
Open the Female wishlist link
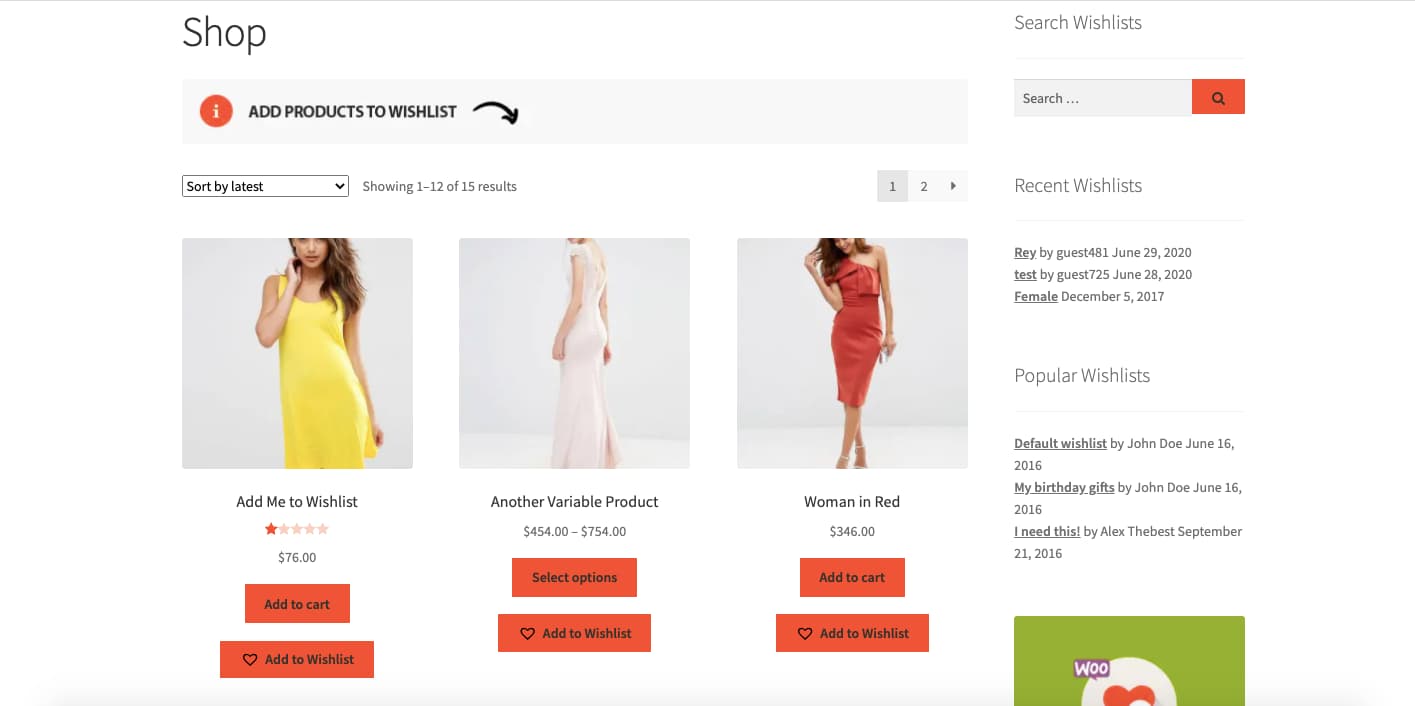coord(1036,296)
